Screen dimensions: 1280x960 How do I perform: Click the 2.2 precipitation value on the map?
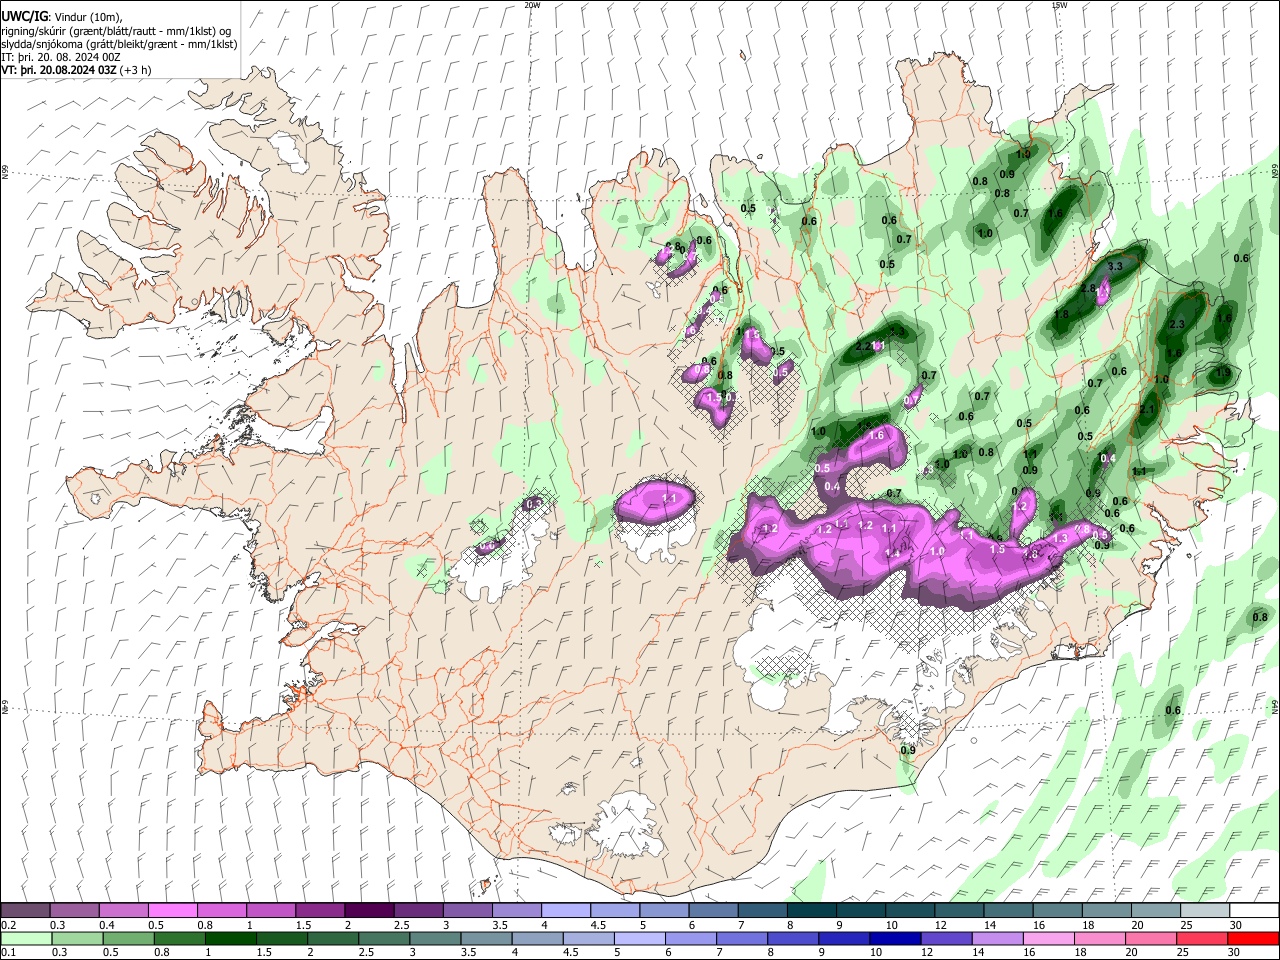click(864, 346)
